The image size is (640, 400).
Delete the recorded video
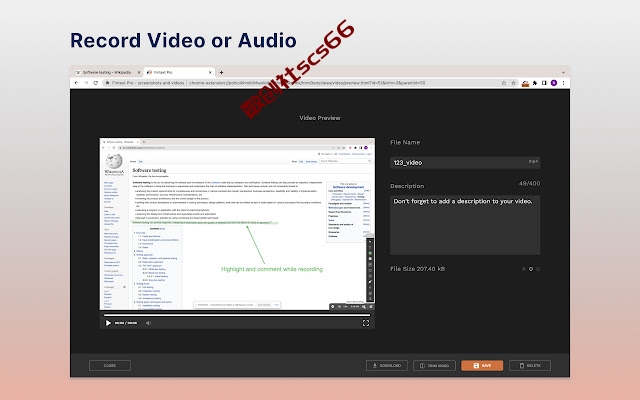(530, 365)
